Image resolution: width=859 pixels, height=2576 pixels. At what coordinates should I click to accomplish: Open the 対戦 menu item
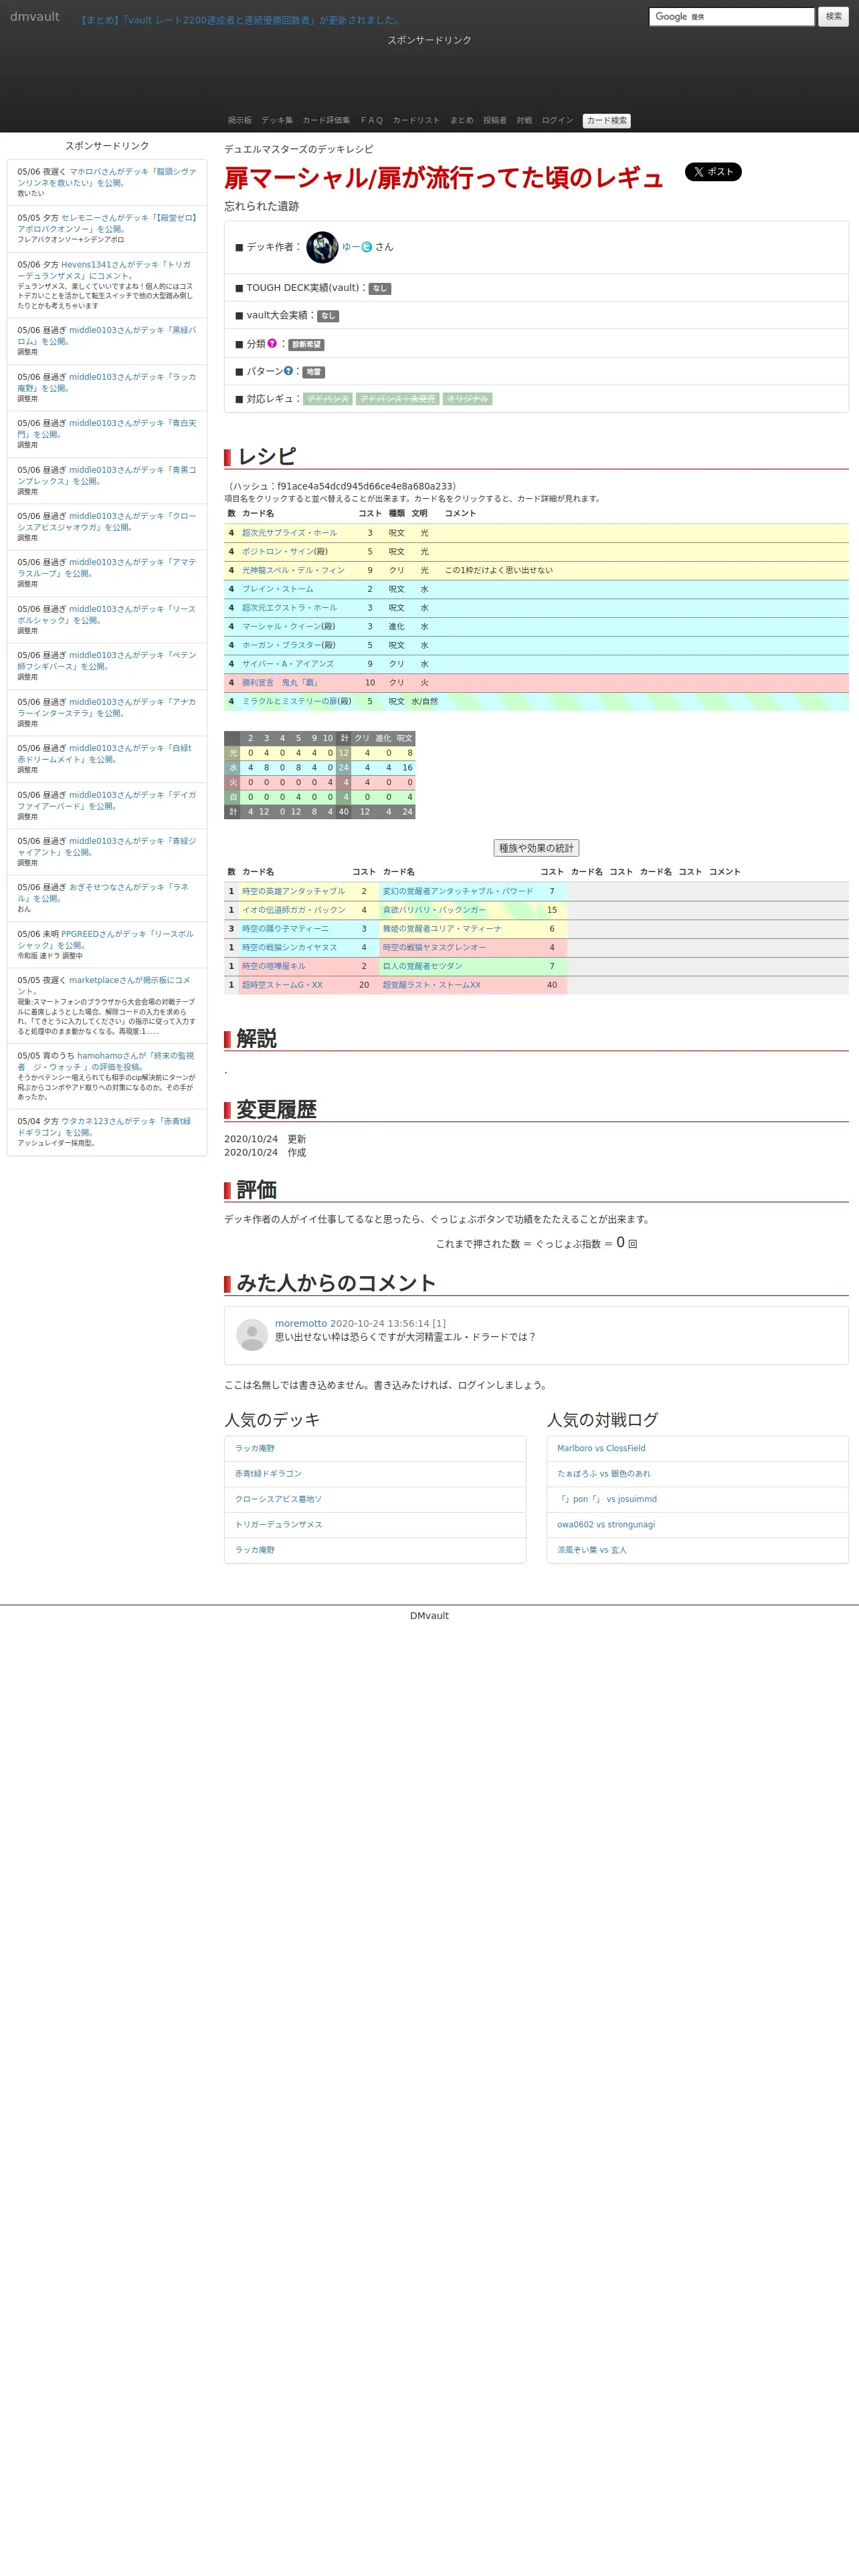click(x=524, y=120)
